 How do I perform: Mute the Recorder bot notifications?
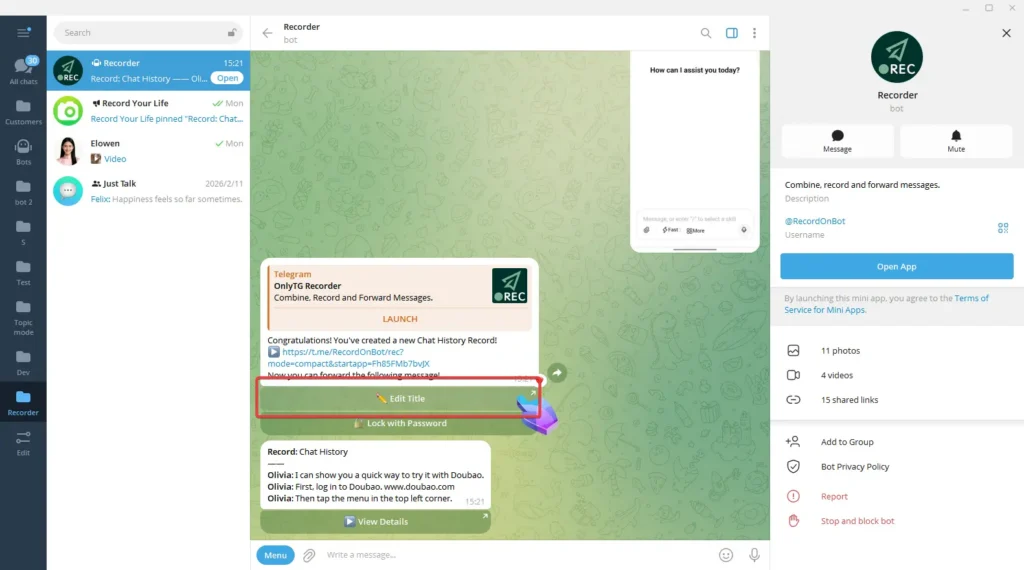(x=956, y=141)
